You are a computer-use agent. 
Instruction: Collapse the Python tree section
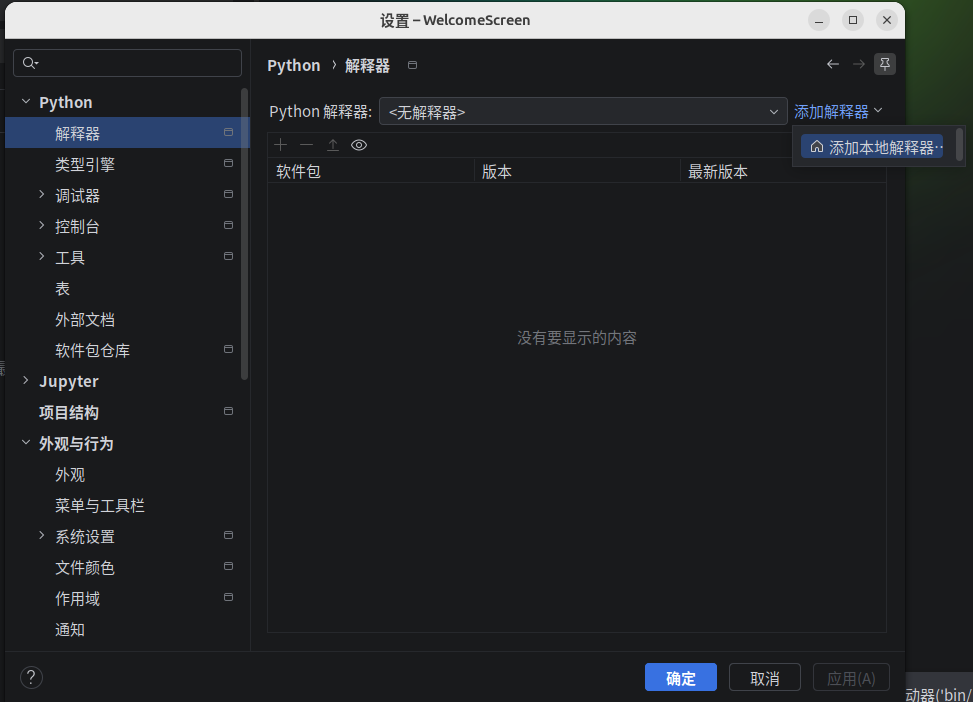[25, 101]
